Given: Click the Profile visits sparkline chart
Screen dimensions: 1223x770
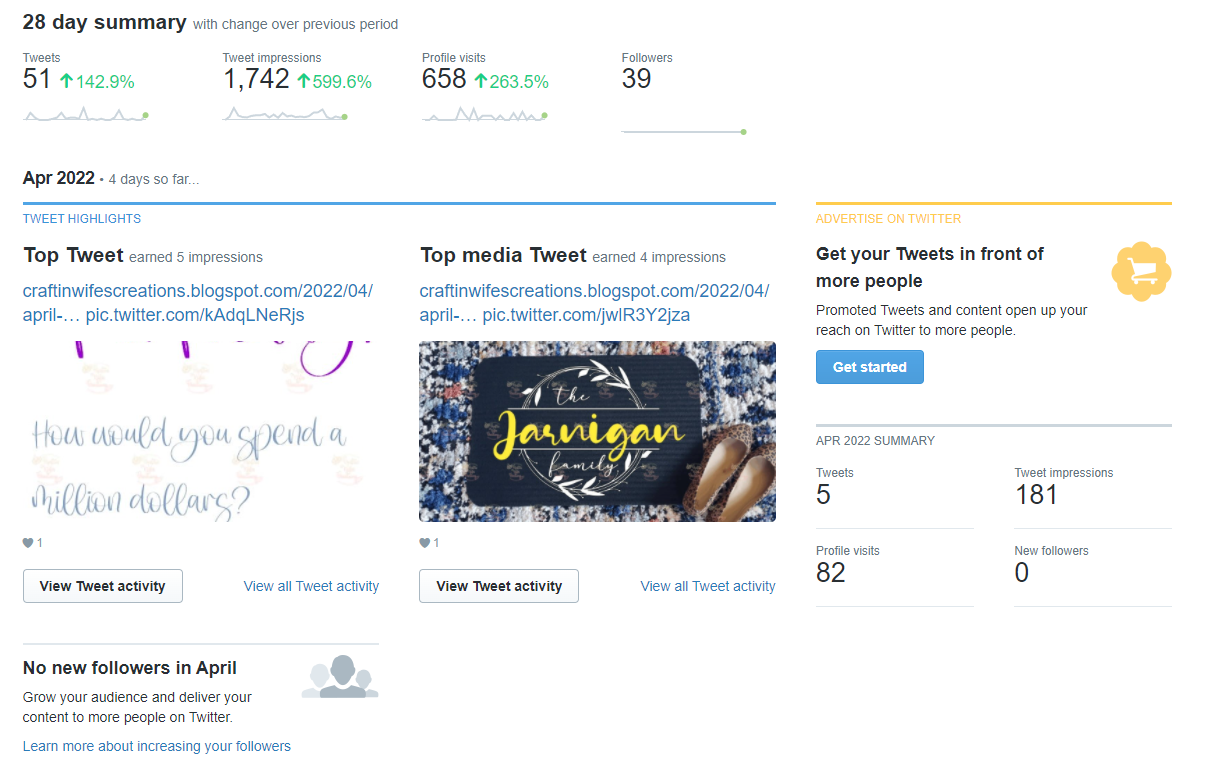Looking at the screenshot, I should tap(485, 115).
